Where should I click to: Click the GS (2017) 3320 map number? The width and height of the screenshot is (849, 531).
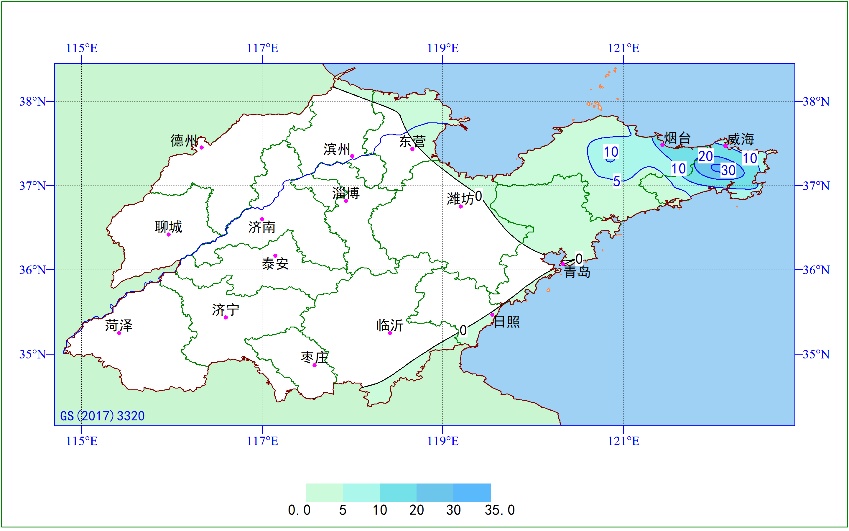tap(102, 416)
